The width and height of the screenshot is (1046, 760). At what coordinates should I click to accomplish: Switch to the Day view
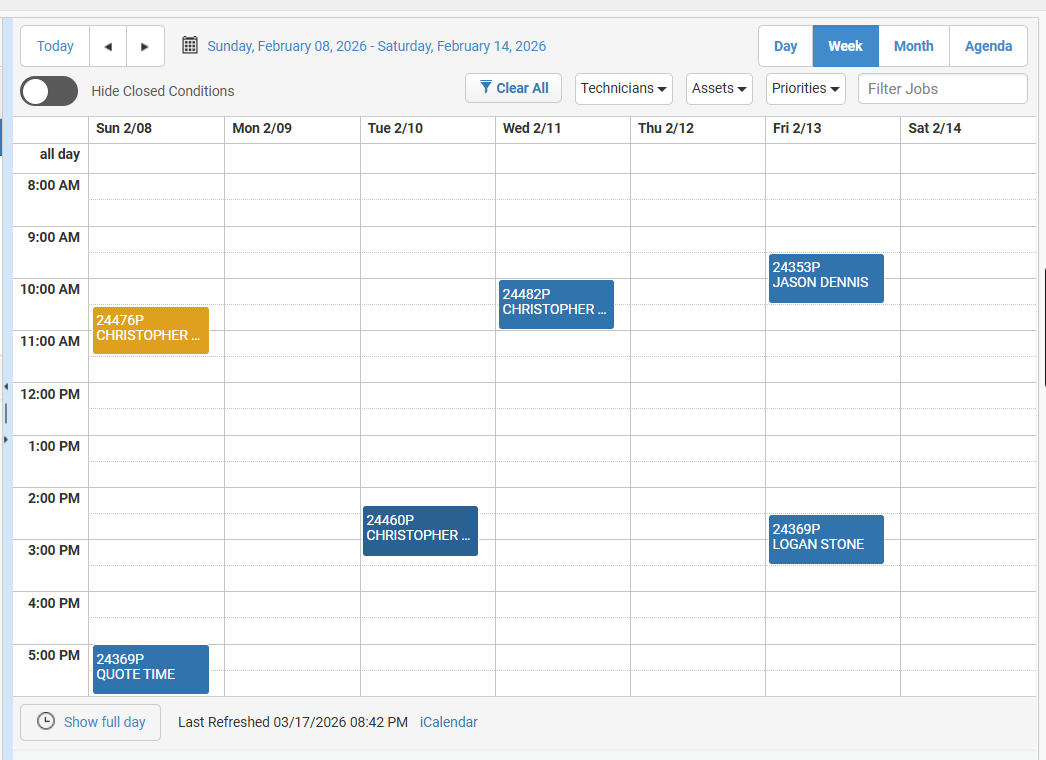(x=785, y=46)
